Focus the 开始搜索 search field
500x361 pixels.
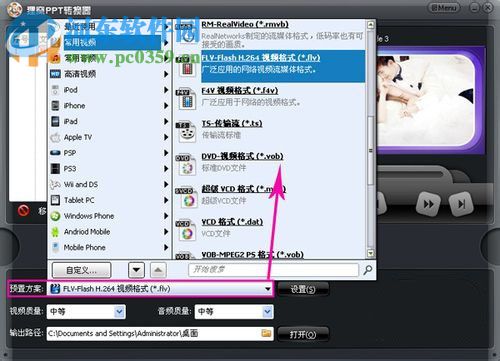tap(273, 270)
